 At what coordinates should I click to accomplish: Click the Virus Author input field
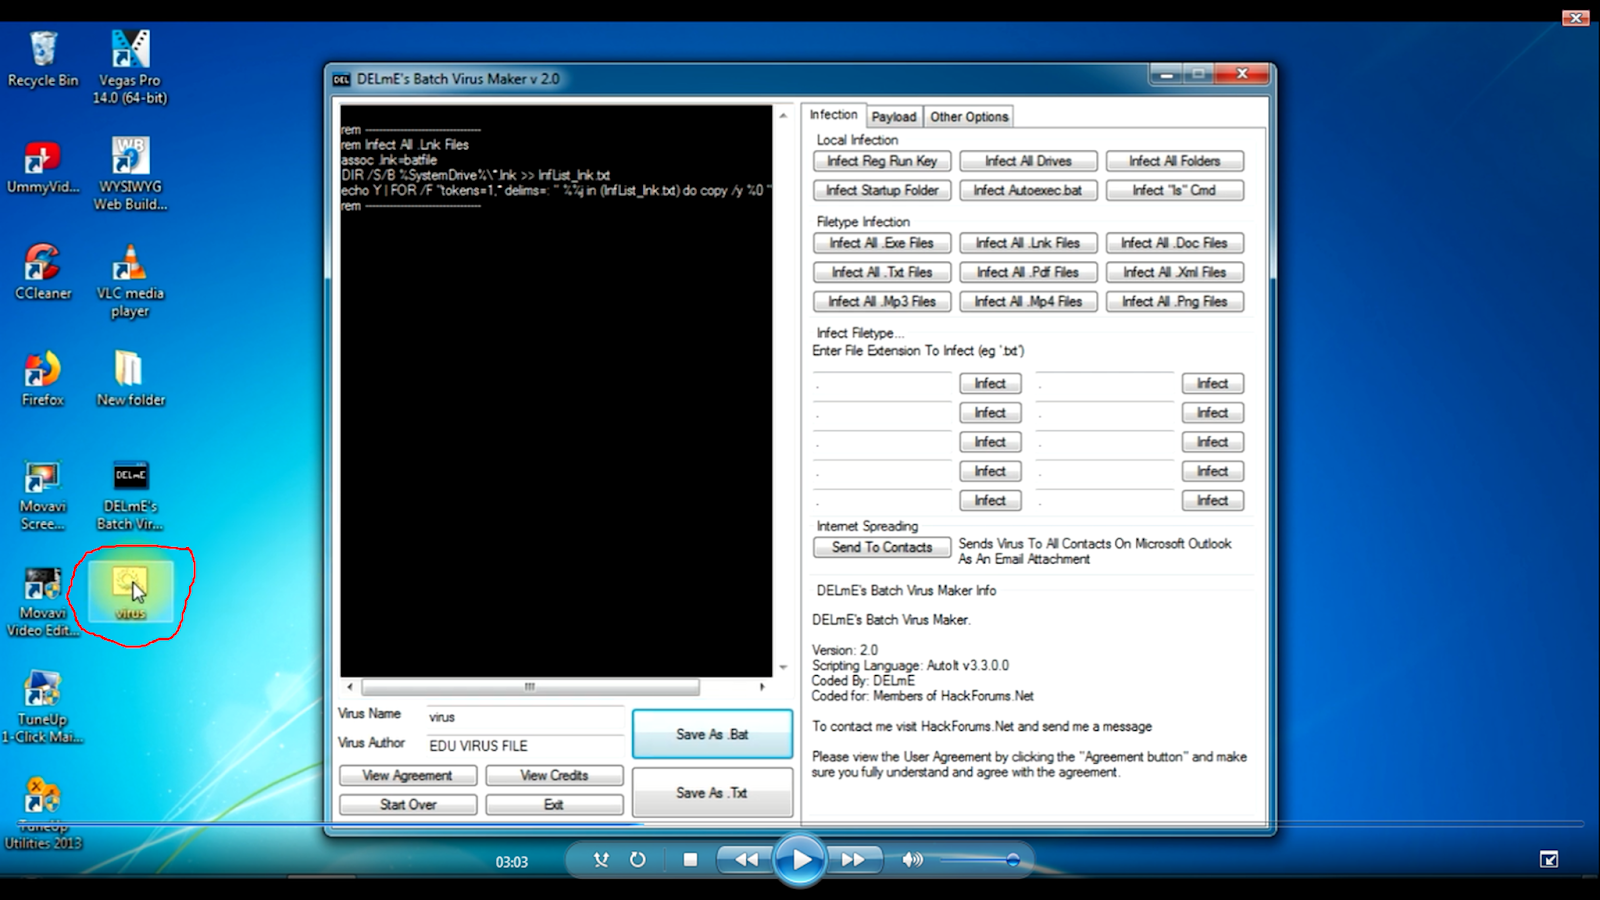(524, 746)
